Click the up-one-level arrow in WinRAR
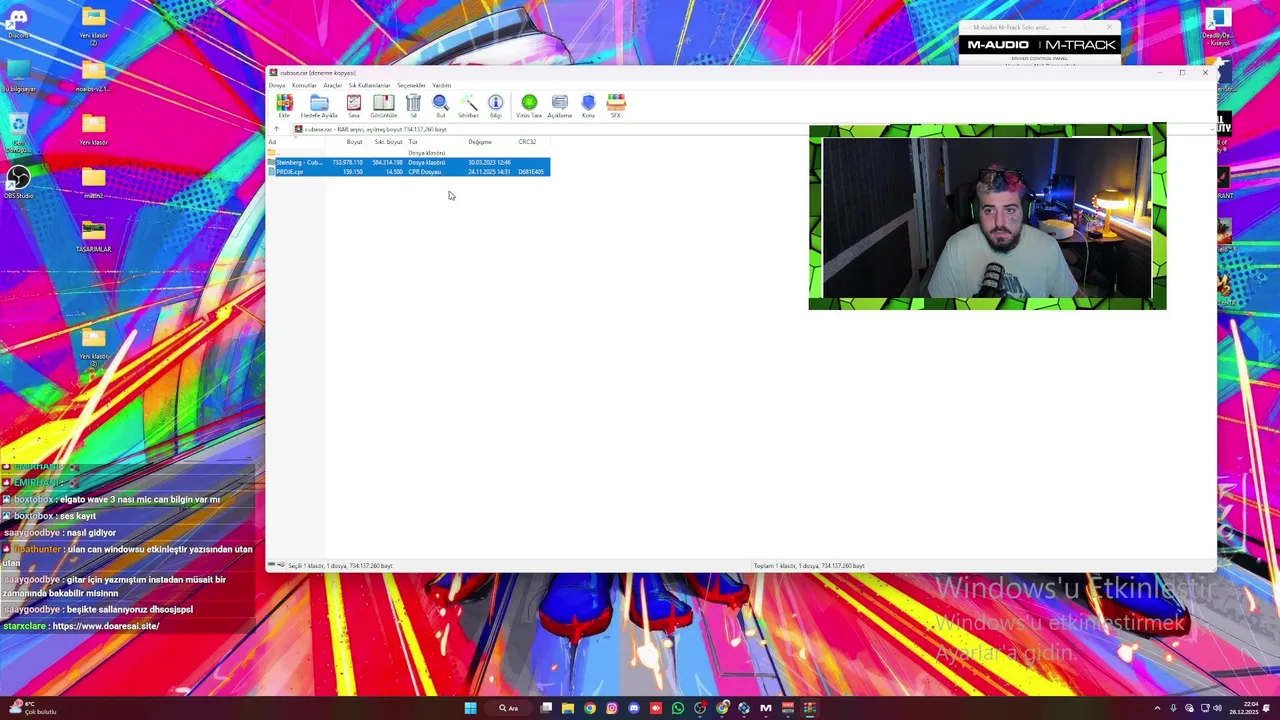Screen dimensions: 1280x720 click(277, 129)
